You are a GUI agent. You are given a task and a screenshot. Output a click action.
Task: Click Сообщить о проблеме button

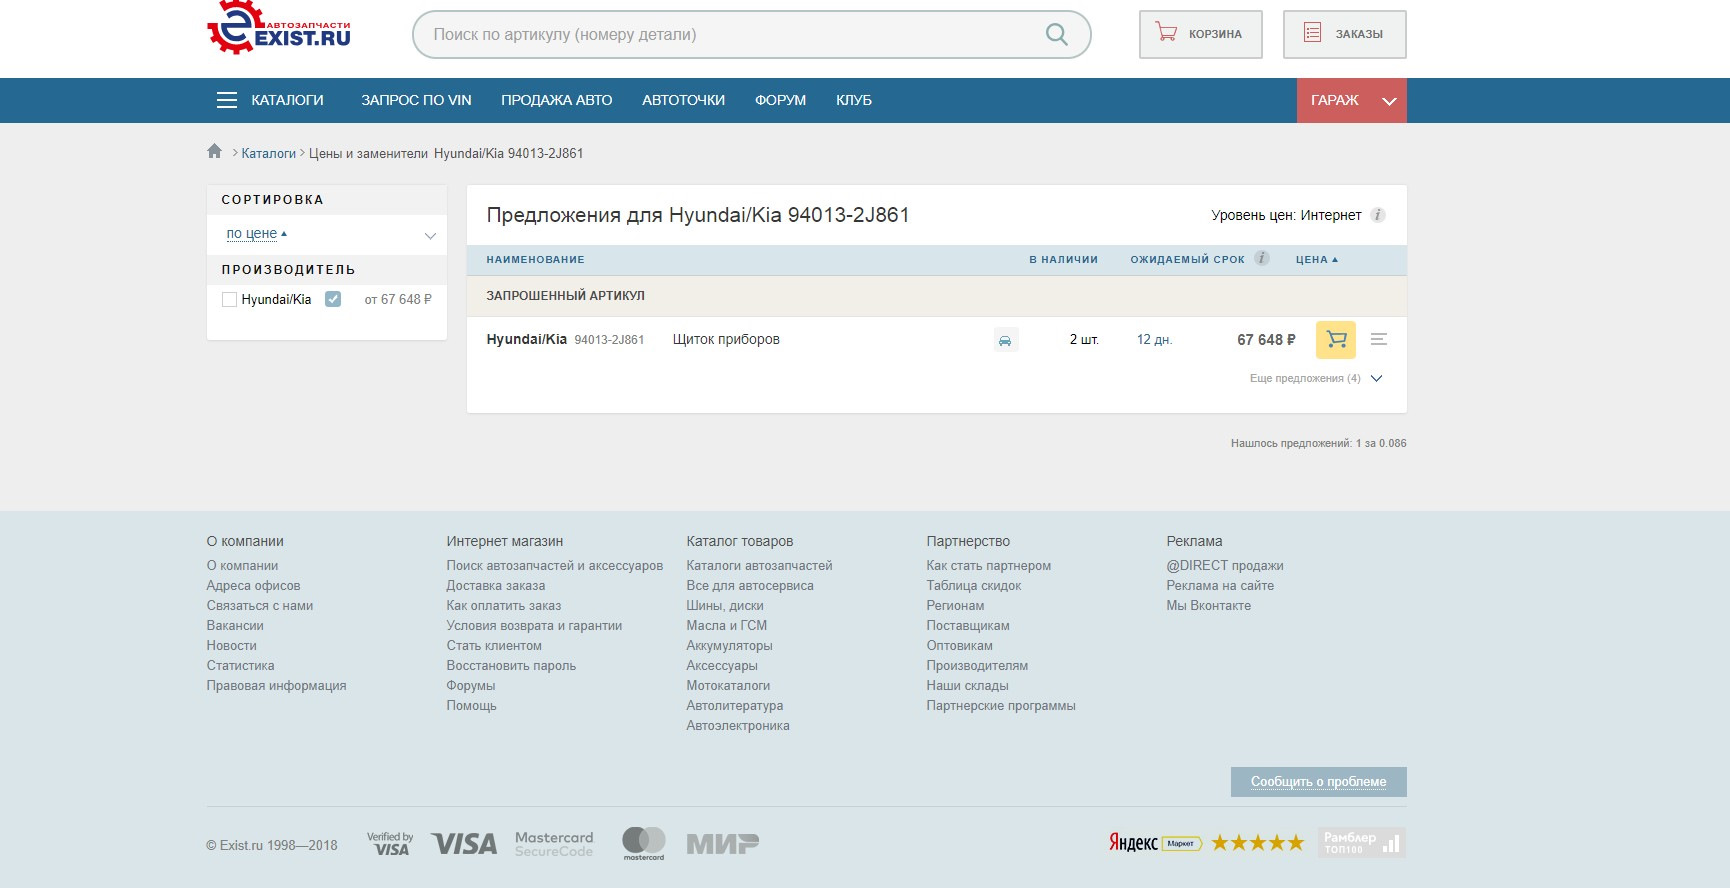pos(1318,782)
